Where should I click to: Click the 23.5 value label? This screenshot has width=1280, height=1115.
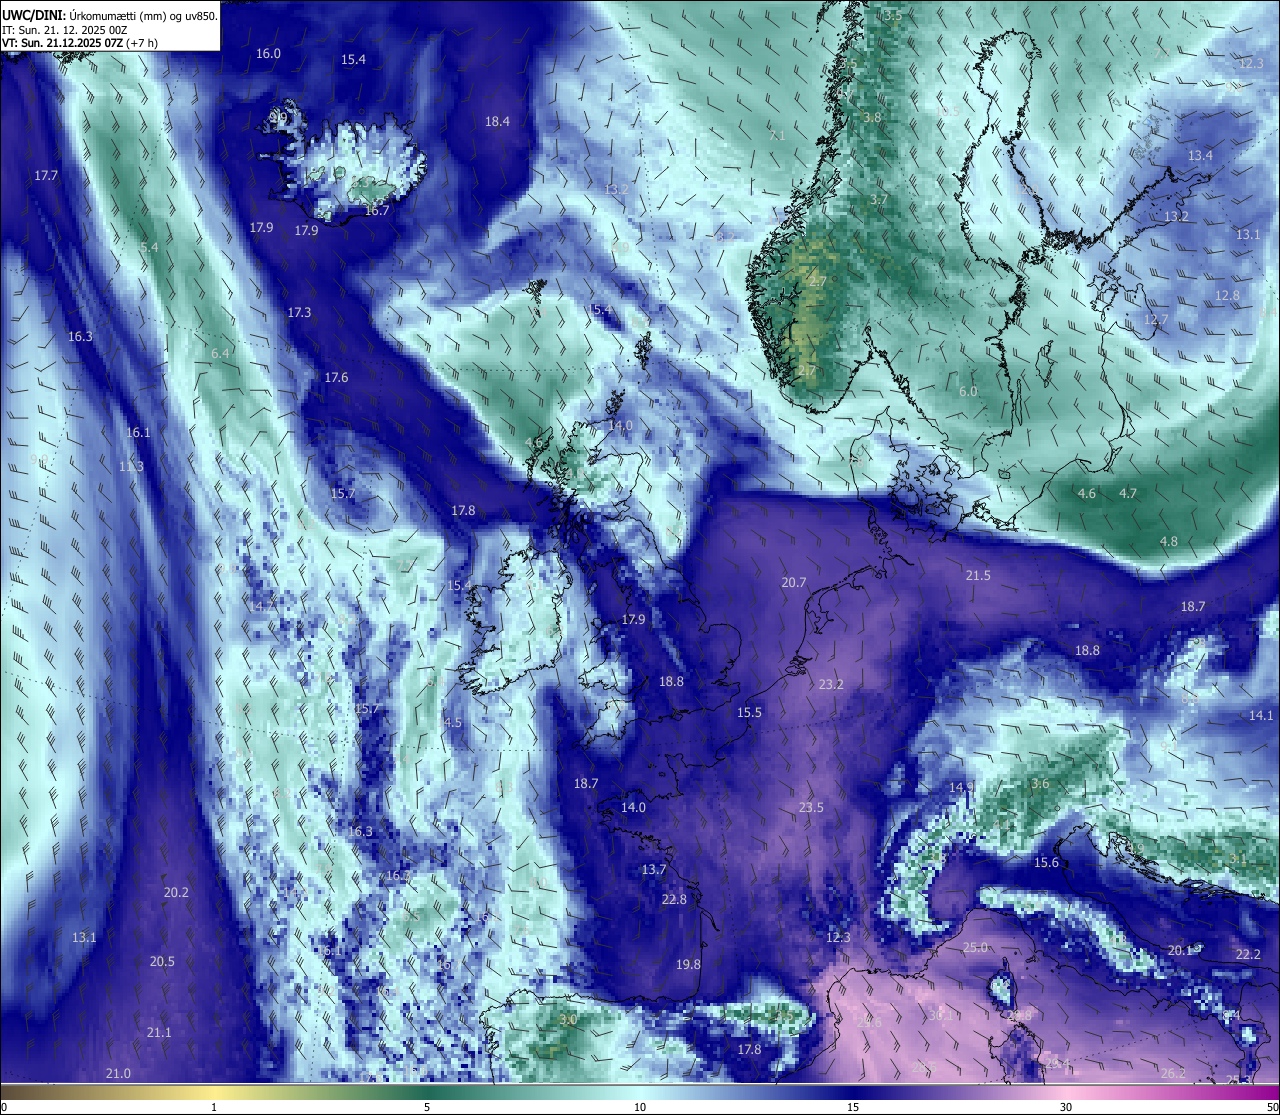click(x=811, y=808)
